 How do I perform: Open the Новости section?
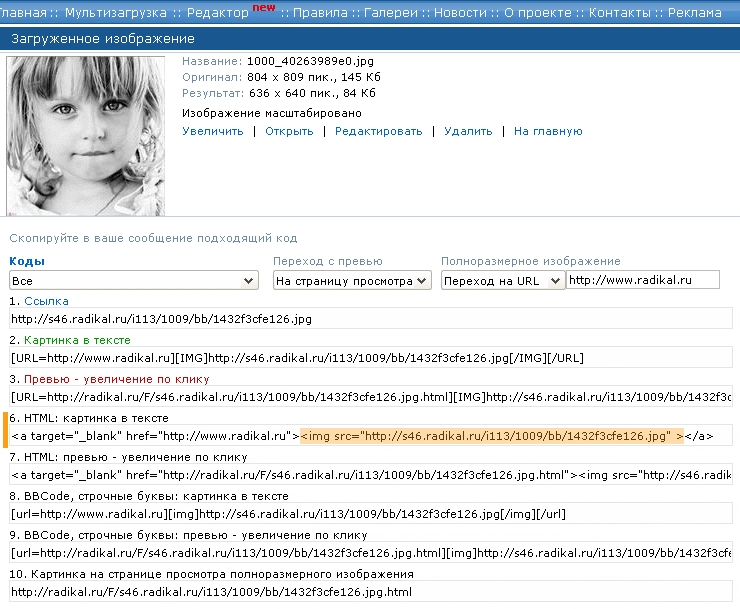coord(457,13)
